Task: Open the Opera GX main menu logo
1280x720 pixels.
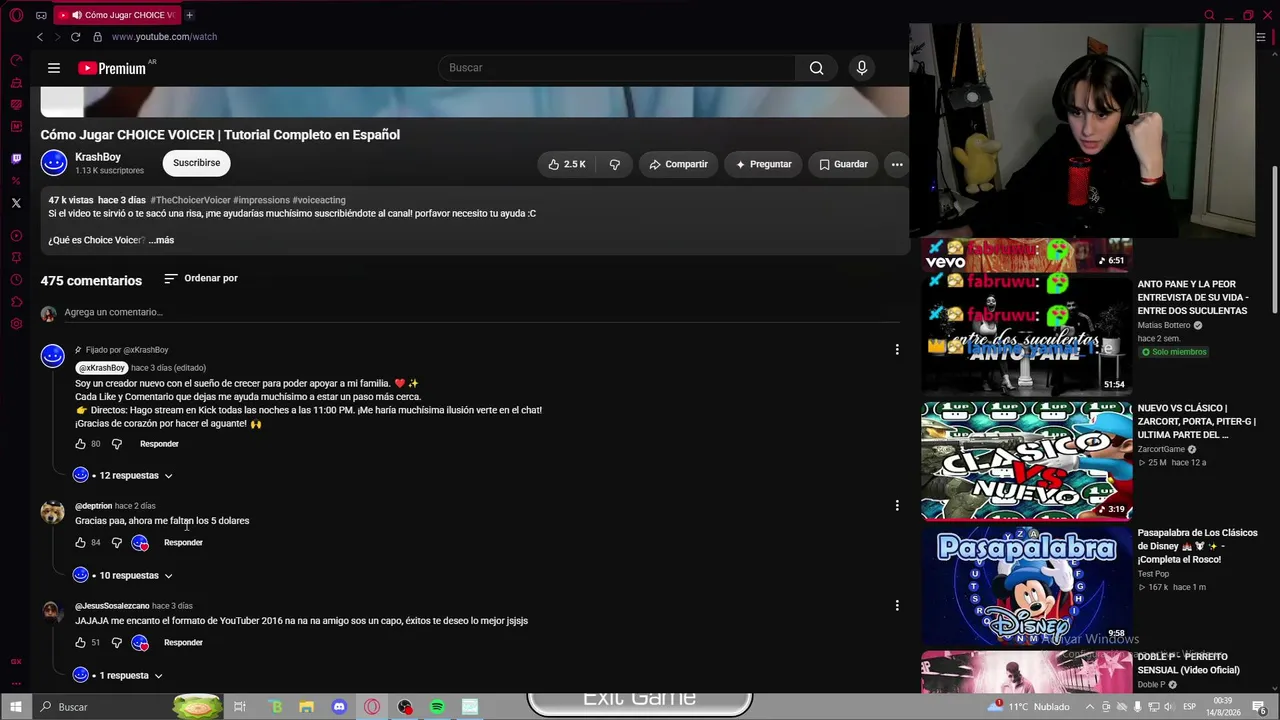Action: pos(16,15)
